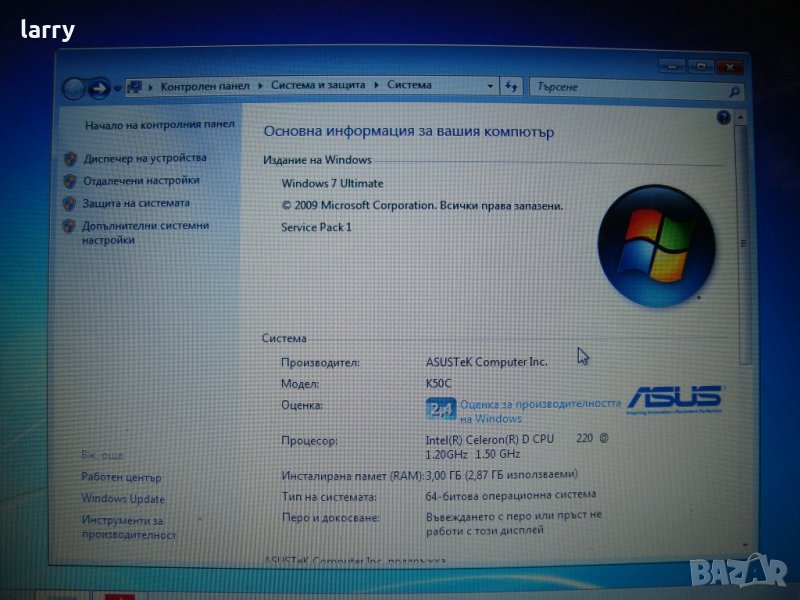
Task: Click the Forward navigation arrow button
Action: (x=99, y=89)
